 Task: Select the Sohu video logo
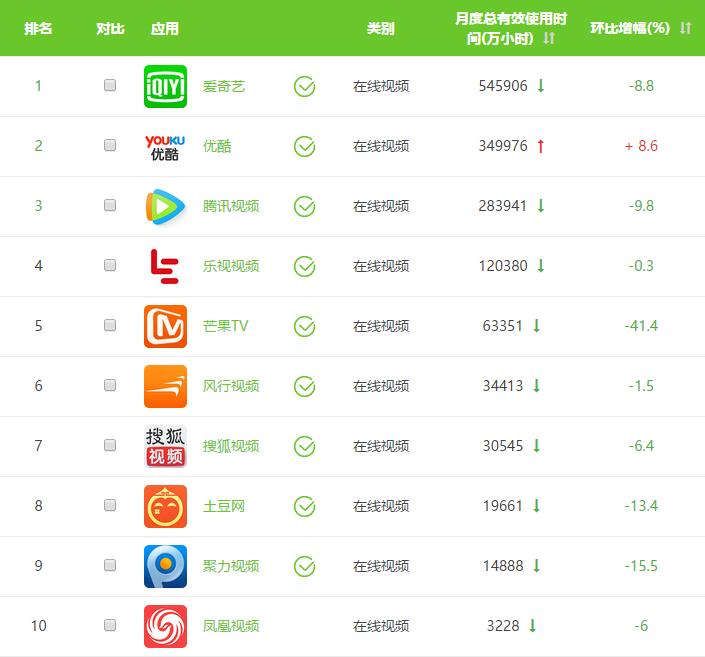click(x=165, y=446)
